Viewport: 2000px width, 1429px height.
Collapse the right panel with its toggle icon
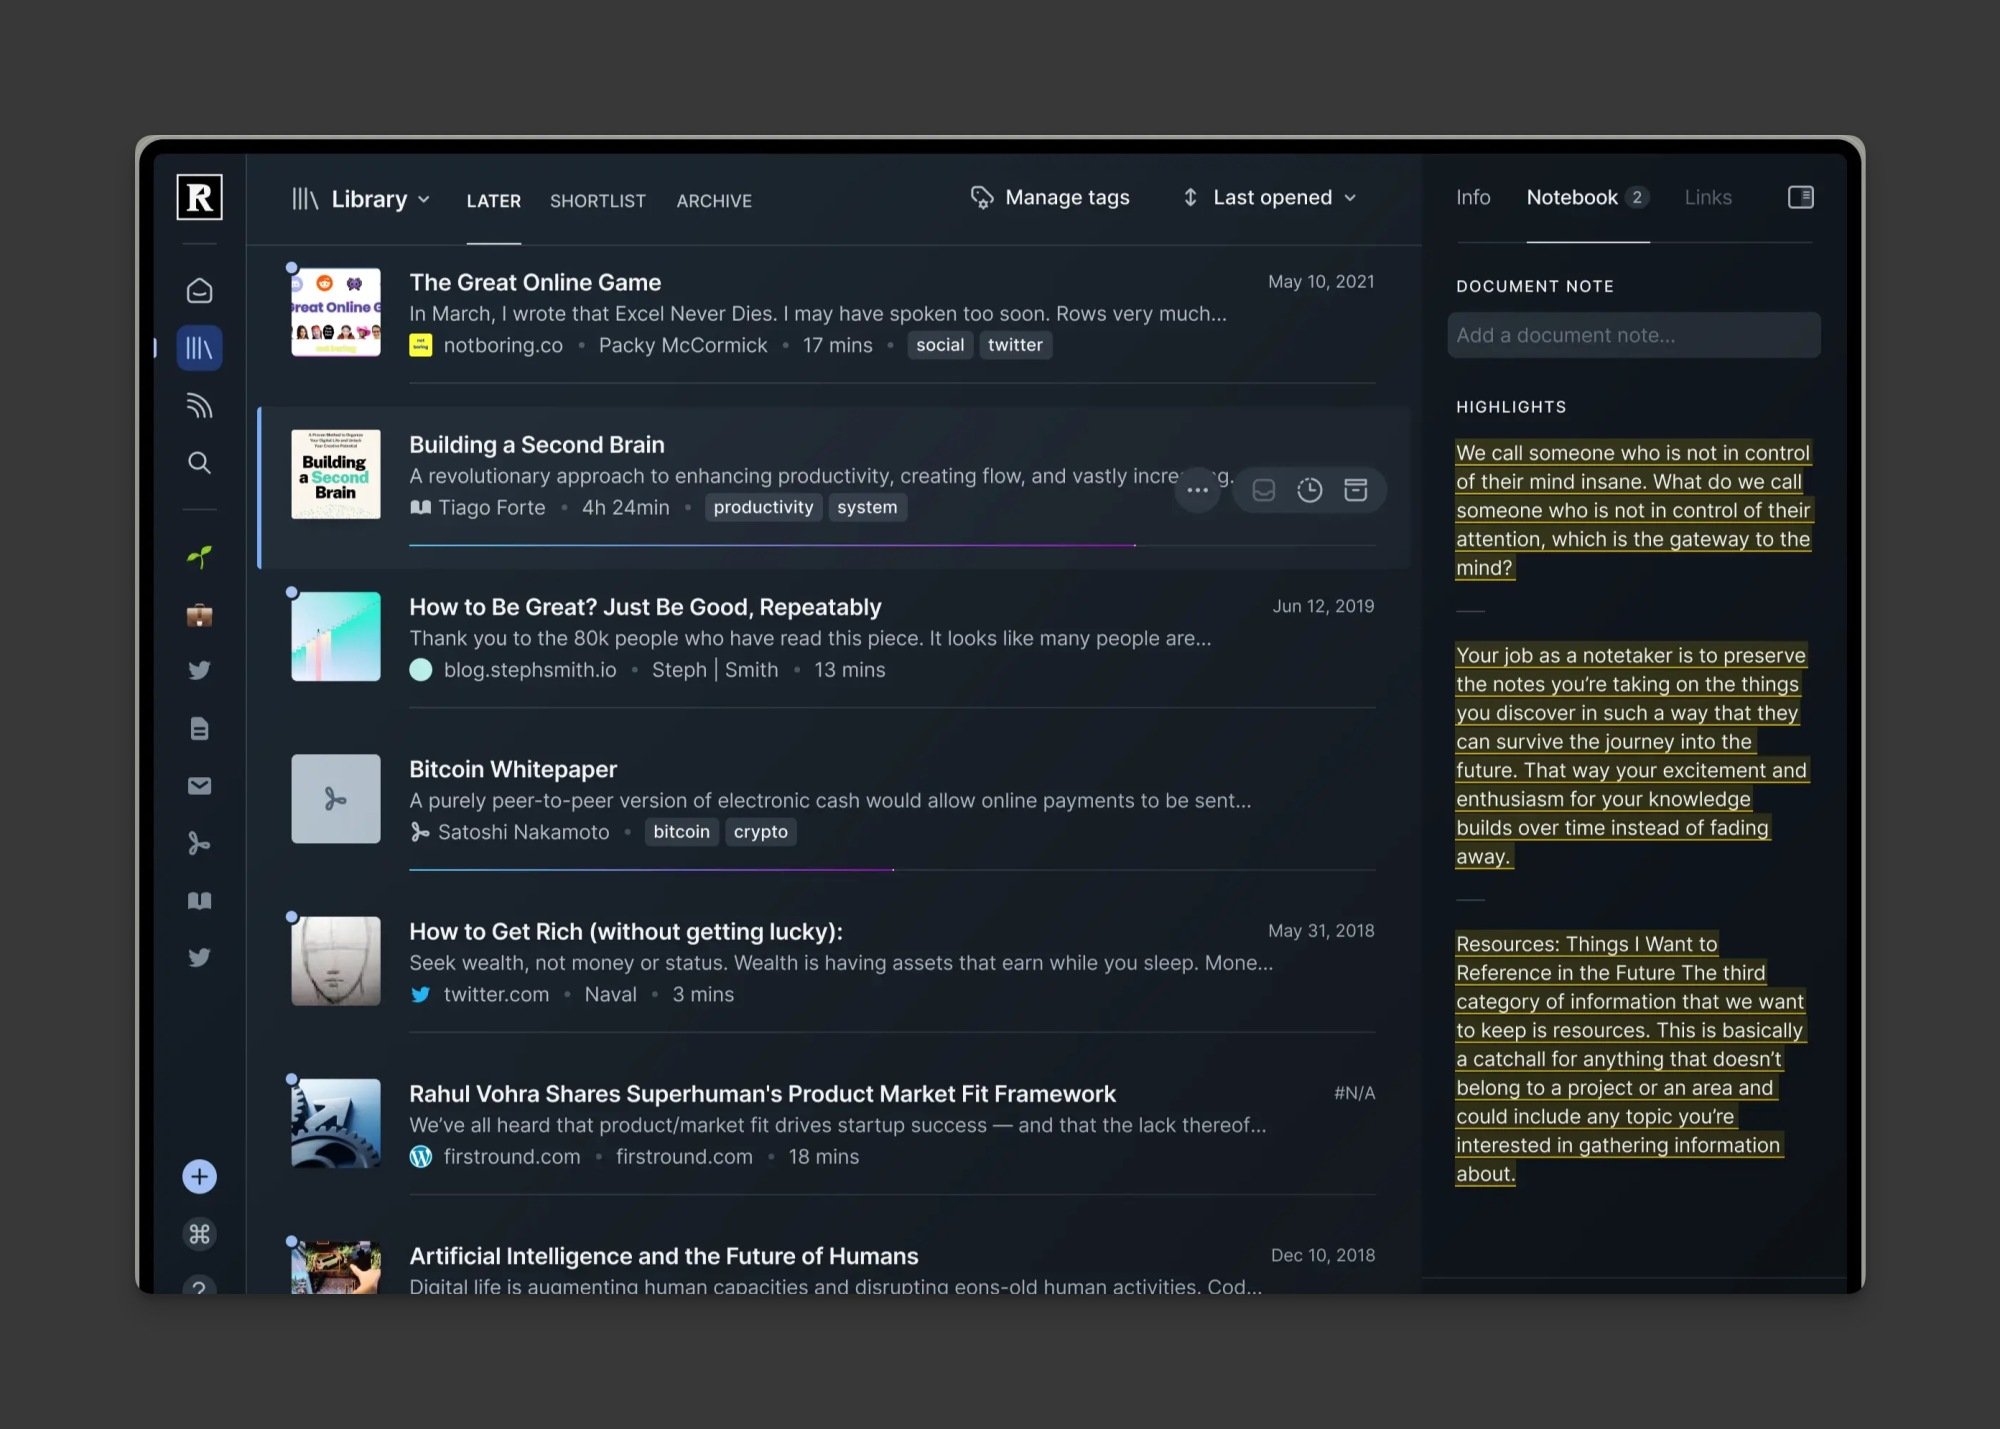1800,197
